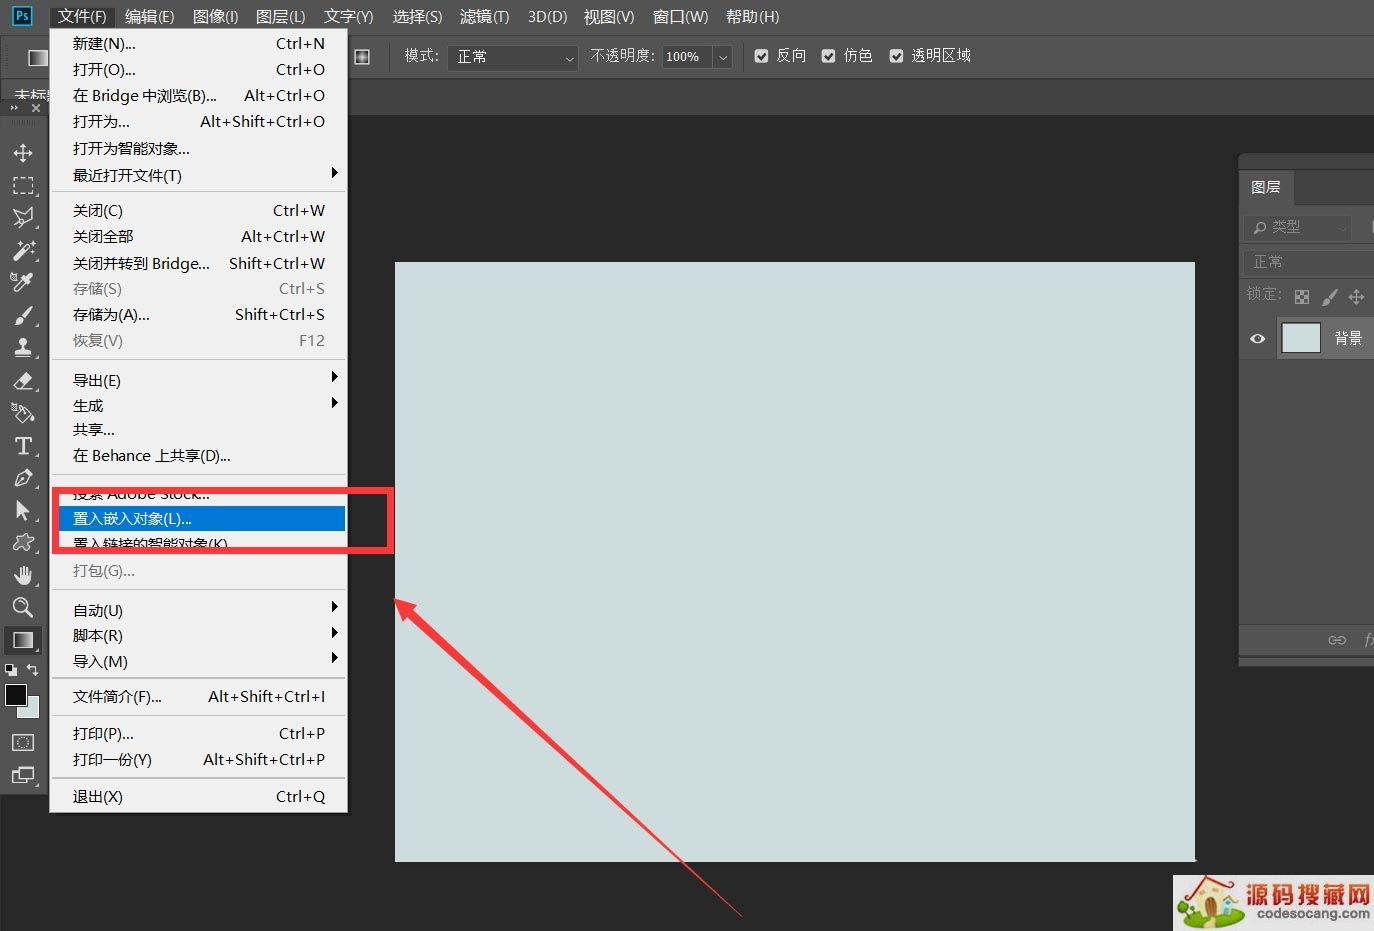Open the 滤镜(T) menu

484,16
